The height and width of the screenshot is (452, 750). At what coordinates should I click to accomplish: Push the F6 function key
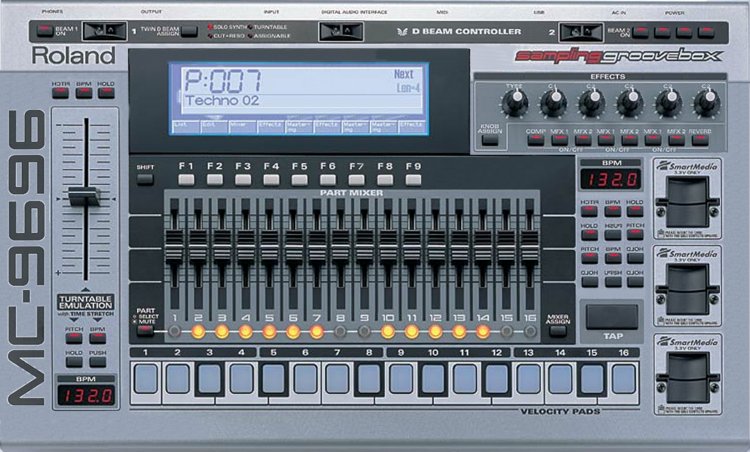tap(328, 180)
